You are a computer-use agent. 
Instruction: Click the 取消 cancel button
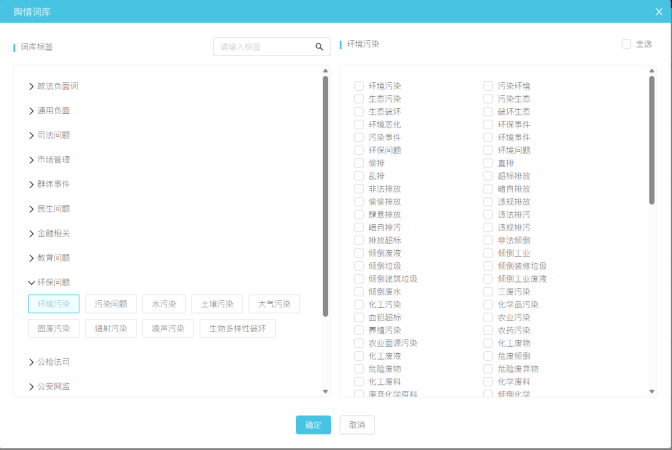pyautogui.click(x=357, y=424)
